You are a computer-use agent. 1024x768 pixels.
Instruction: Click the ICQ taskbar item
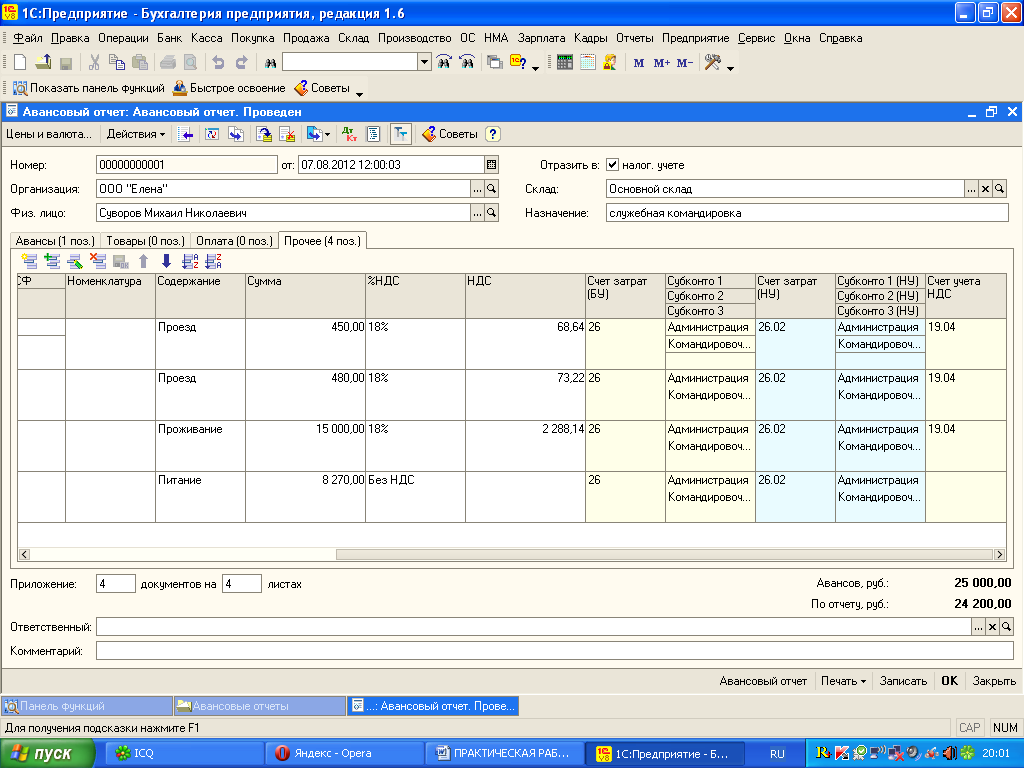click(184, 754)
